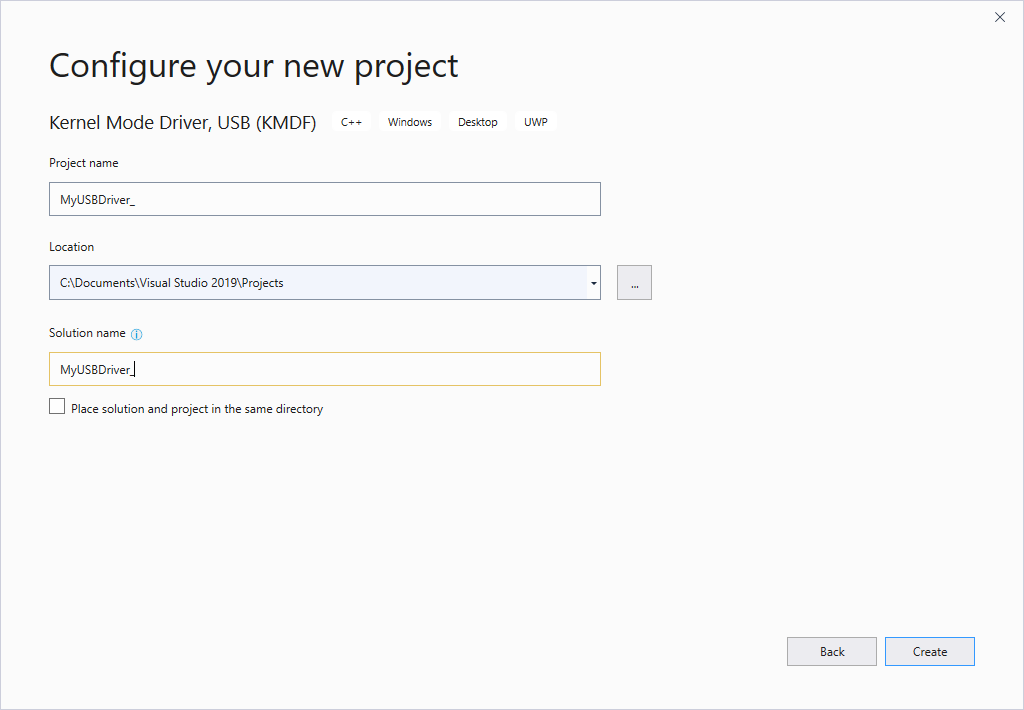Click the Project name label
The width and height of the screenshot is (1024, 710).
pos(83,162)
